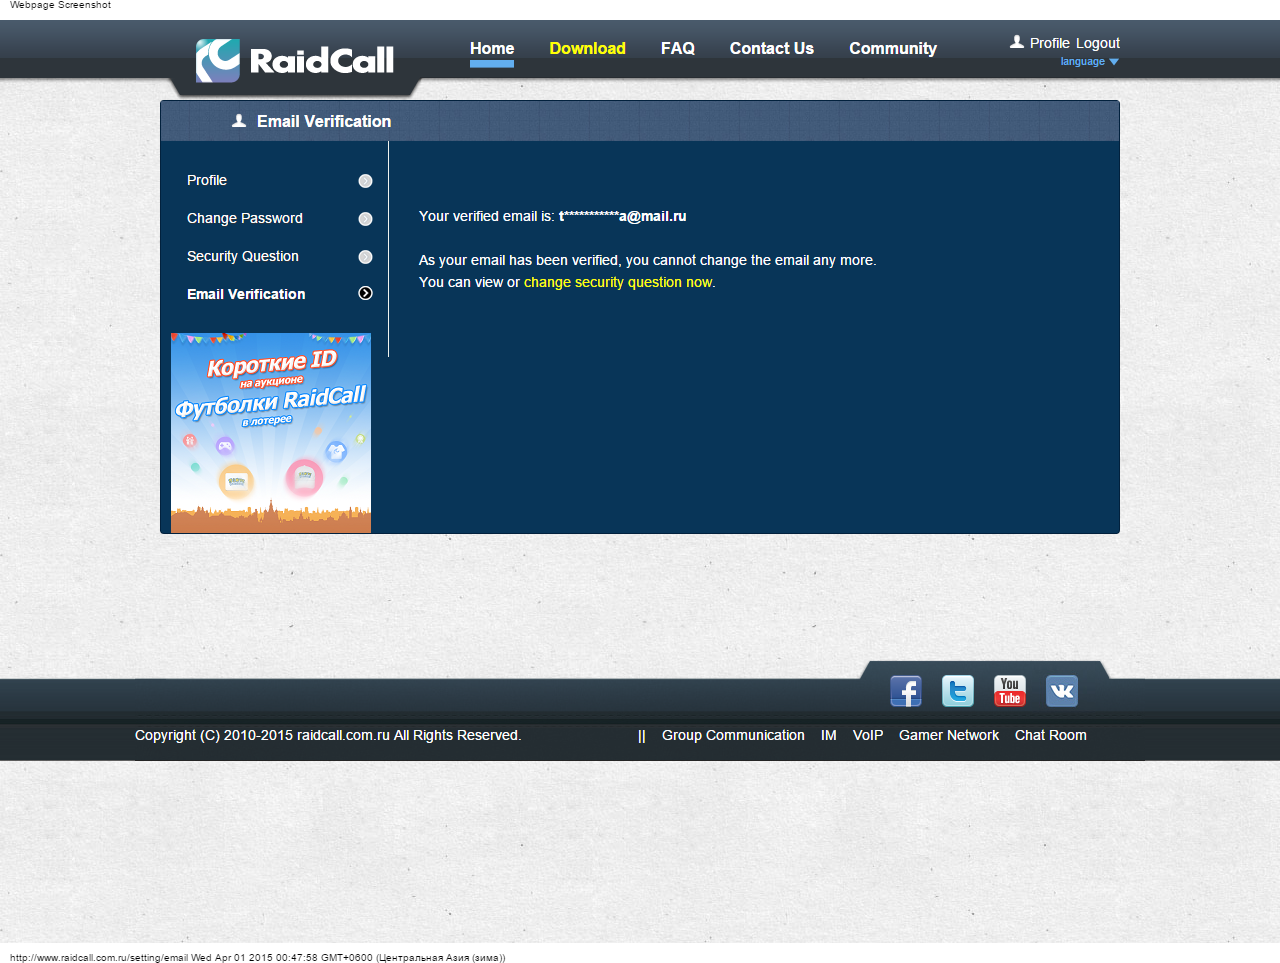This screenshot has height=963, width=1280.
Task: Open the VK social icon
Action: (1062, 691)
